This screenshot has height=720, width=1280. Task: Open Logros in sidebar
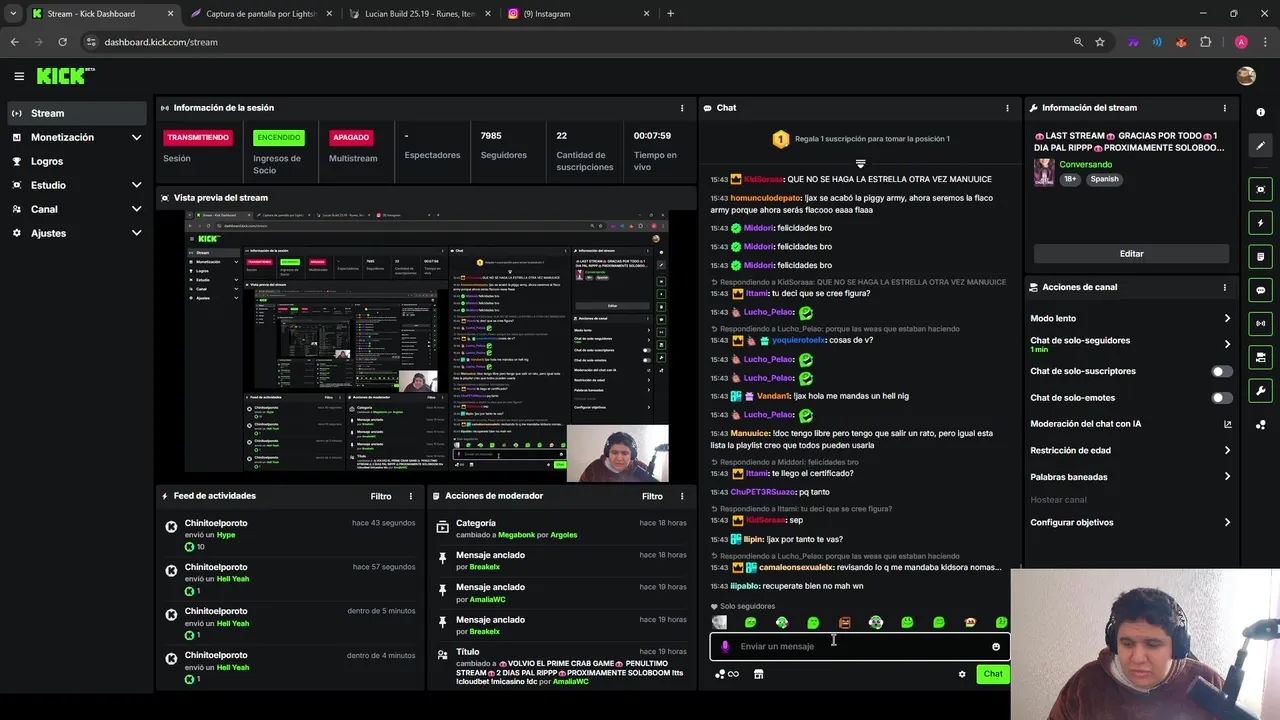78,161
